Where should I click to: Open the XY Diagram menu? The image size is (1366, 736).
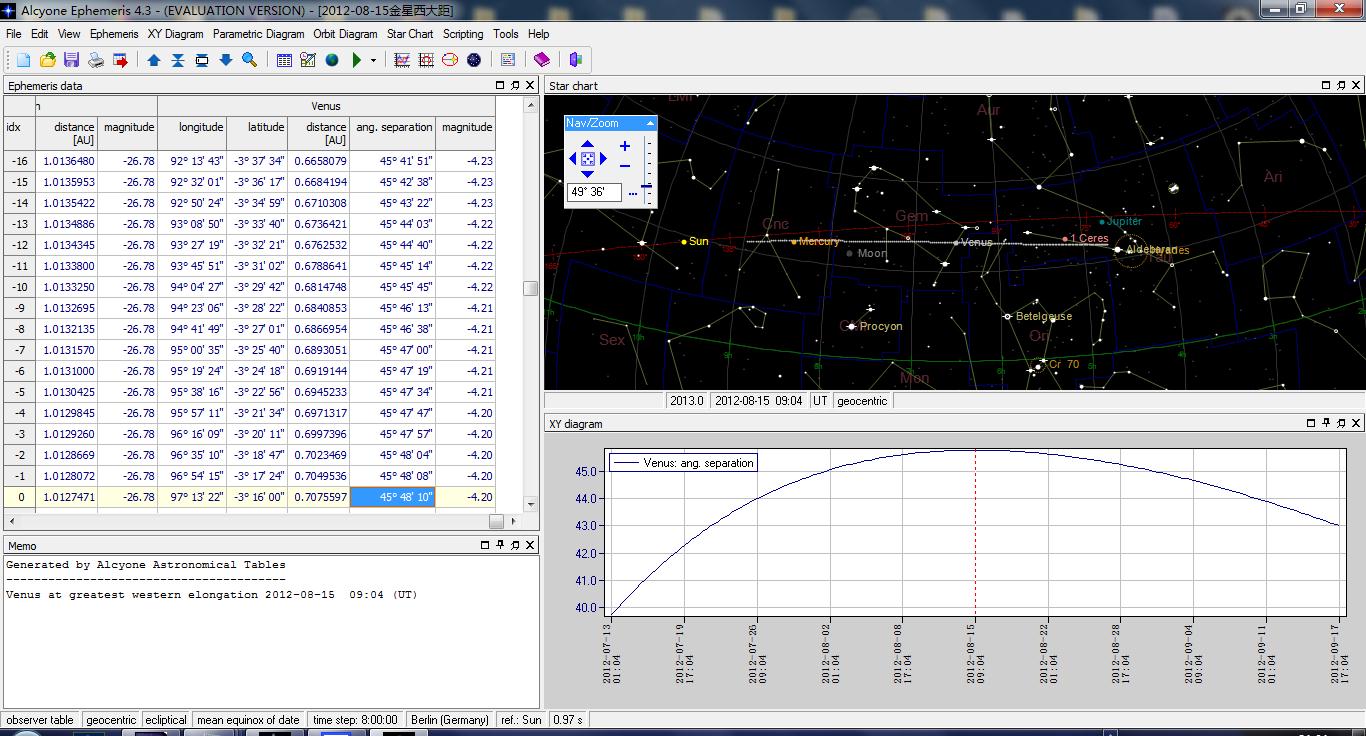pyautogui.click(x=175, y=34)
